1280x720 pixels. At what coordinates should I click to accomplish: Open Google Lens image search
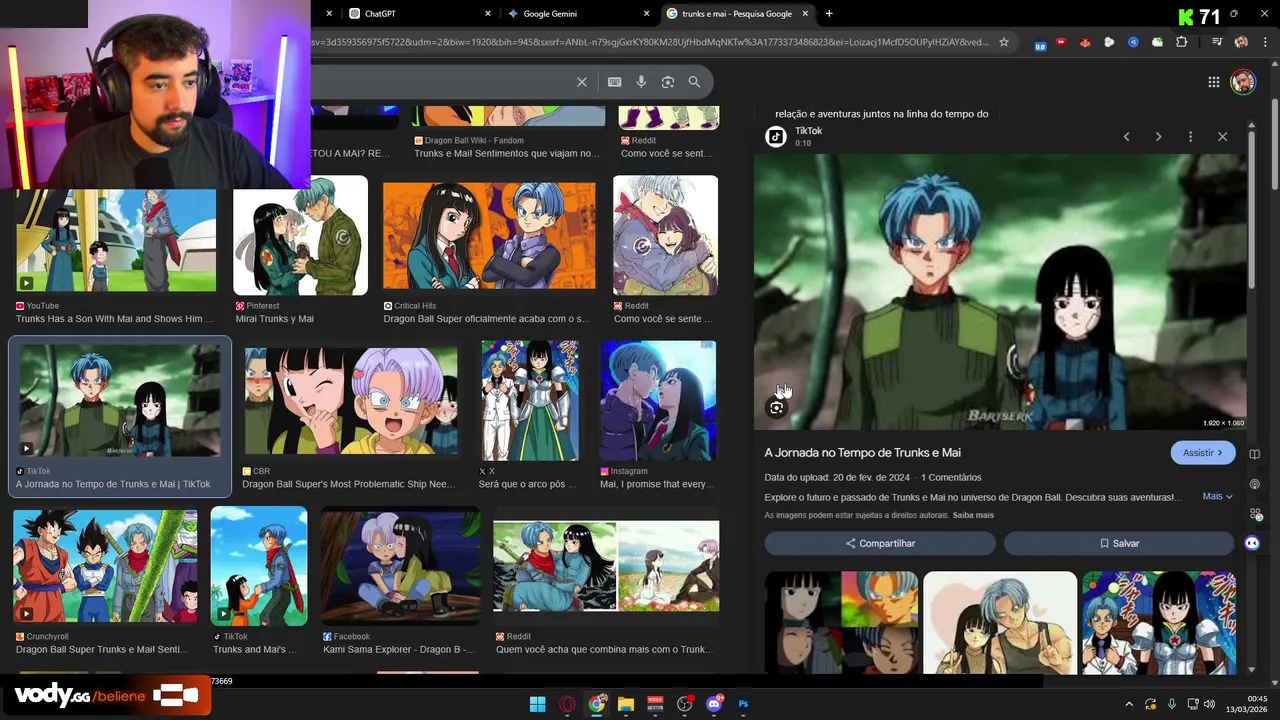[x=668, y=82]
